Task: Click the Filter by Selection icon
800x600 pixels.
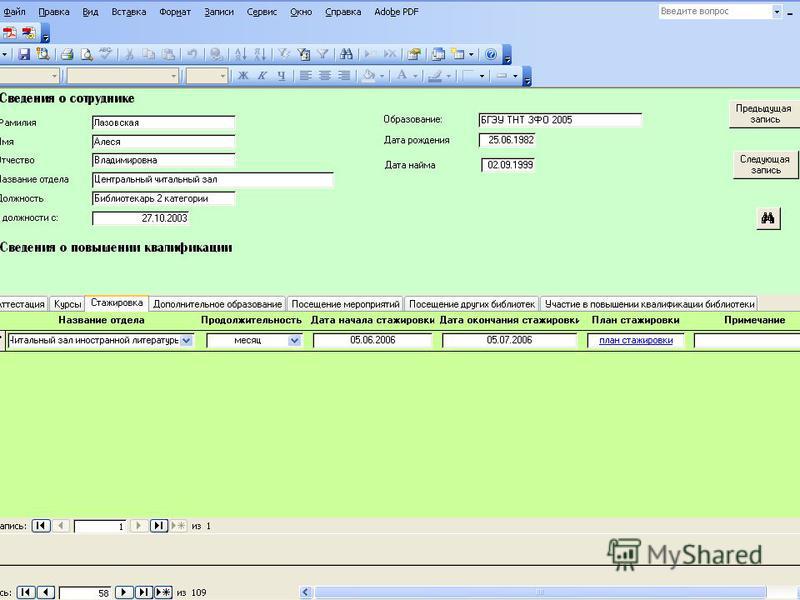Action: coord(284,54)
